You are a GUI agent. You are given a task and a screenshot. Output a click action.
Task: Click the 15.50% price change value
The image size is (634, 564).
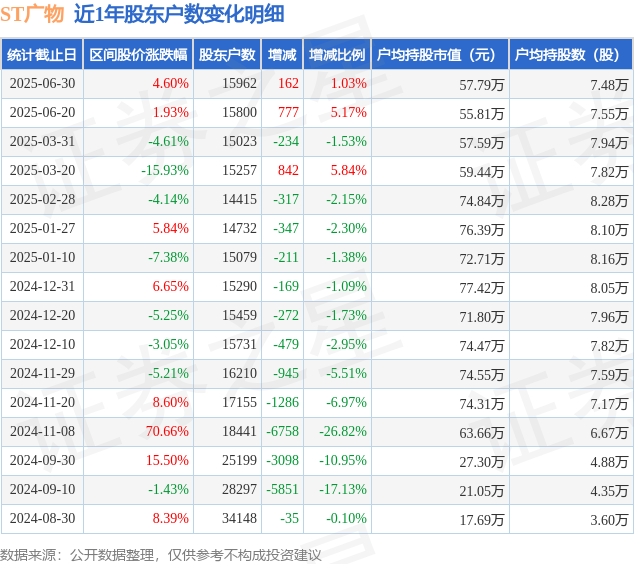167,460
